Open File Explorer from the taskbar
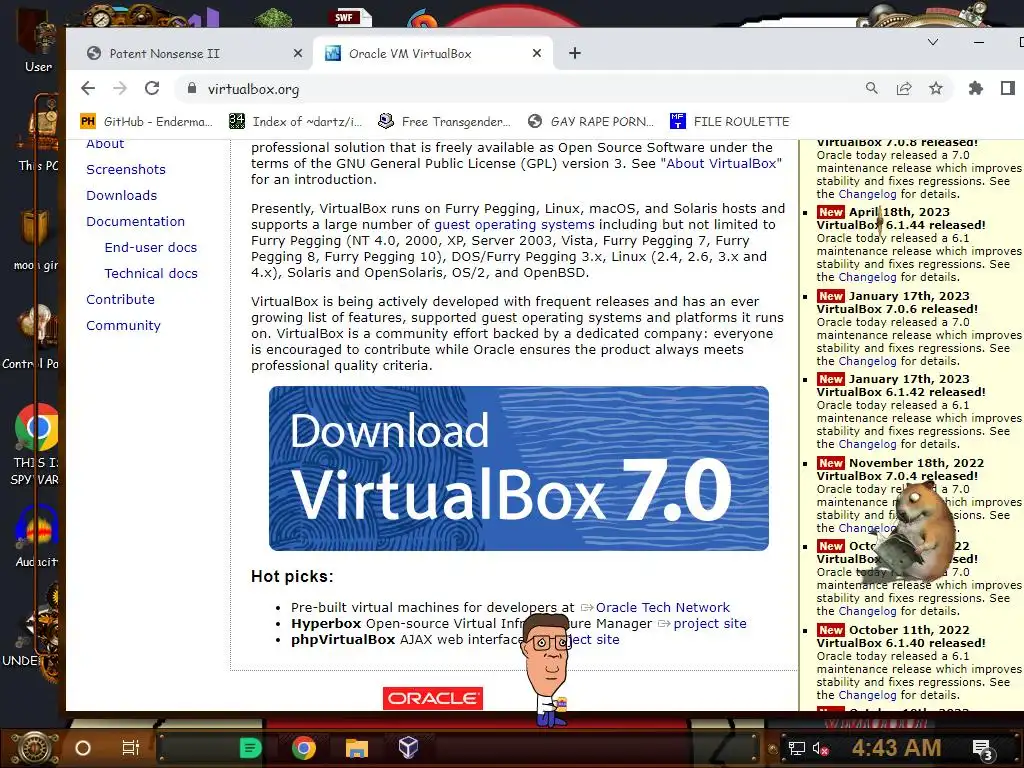The image size is (1024, 768). click(357, 748)
